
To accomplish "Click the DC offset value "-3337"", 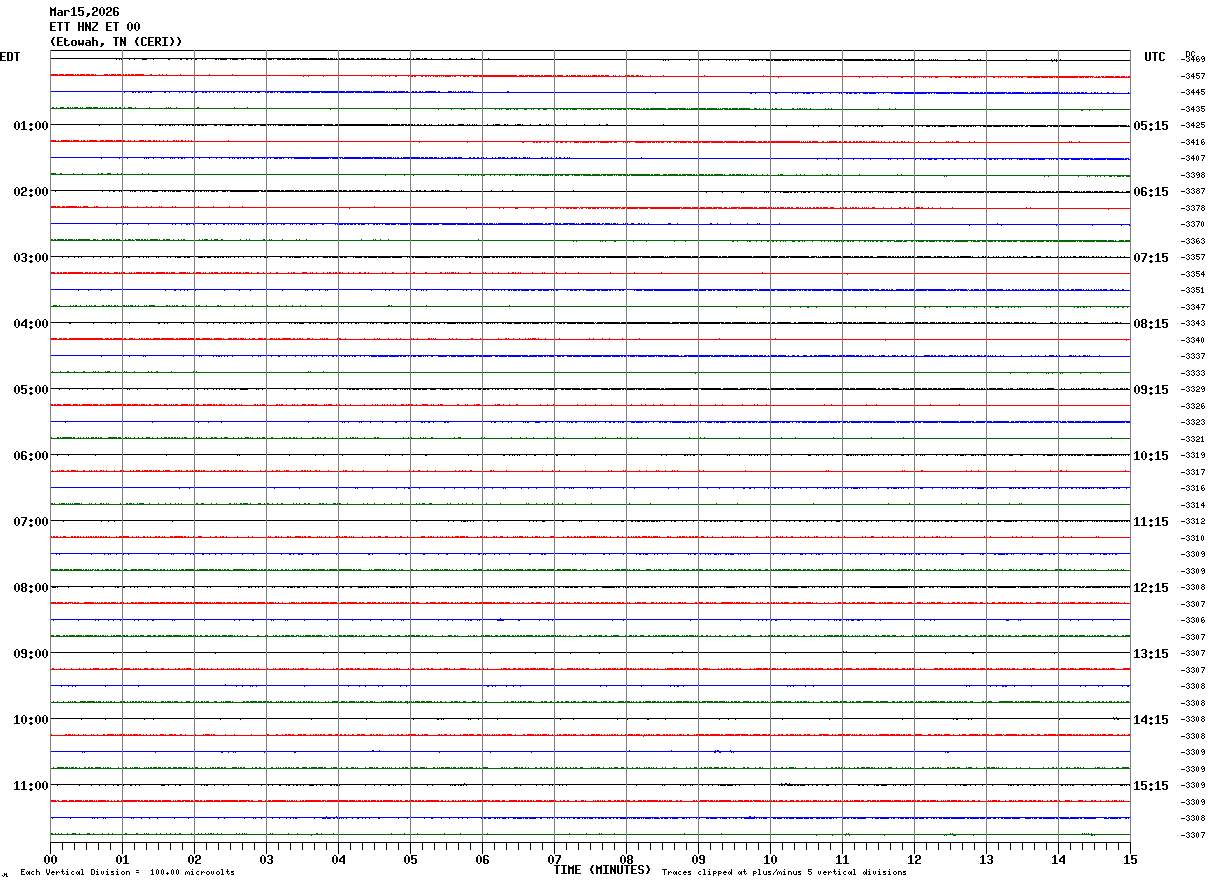I will (1192, 357).
